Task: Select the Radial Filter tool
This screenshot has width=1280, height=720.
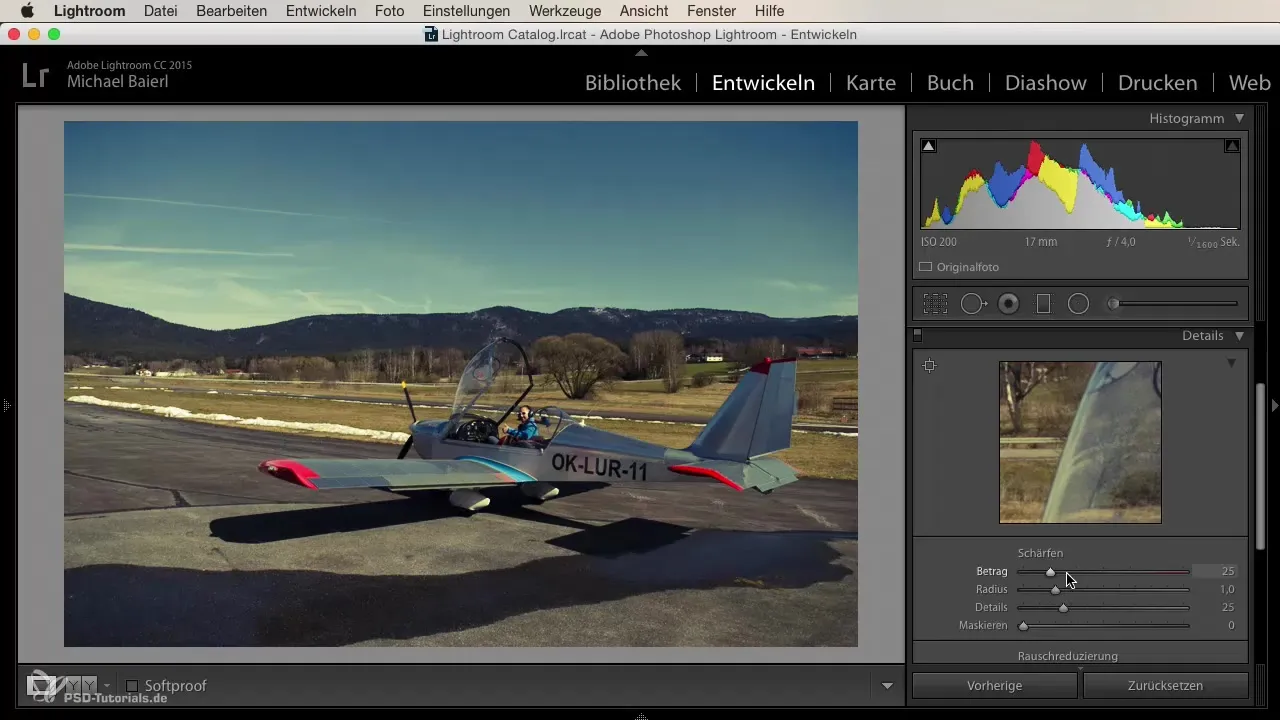Action: 1078,304
